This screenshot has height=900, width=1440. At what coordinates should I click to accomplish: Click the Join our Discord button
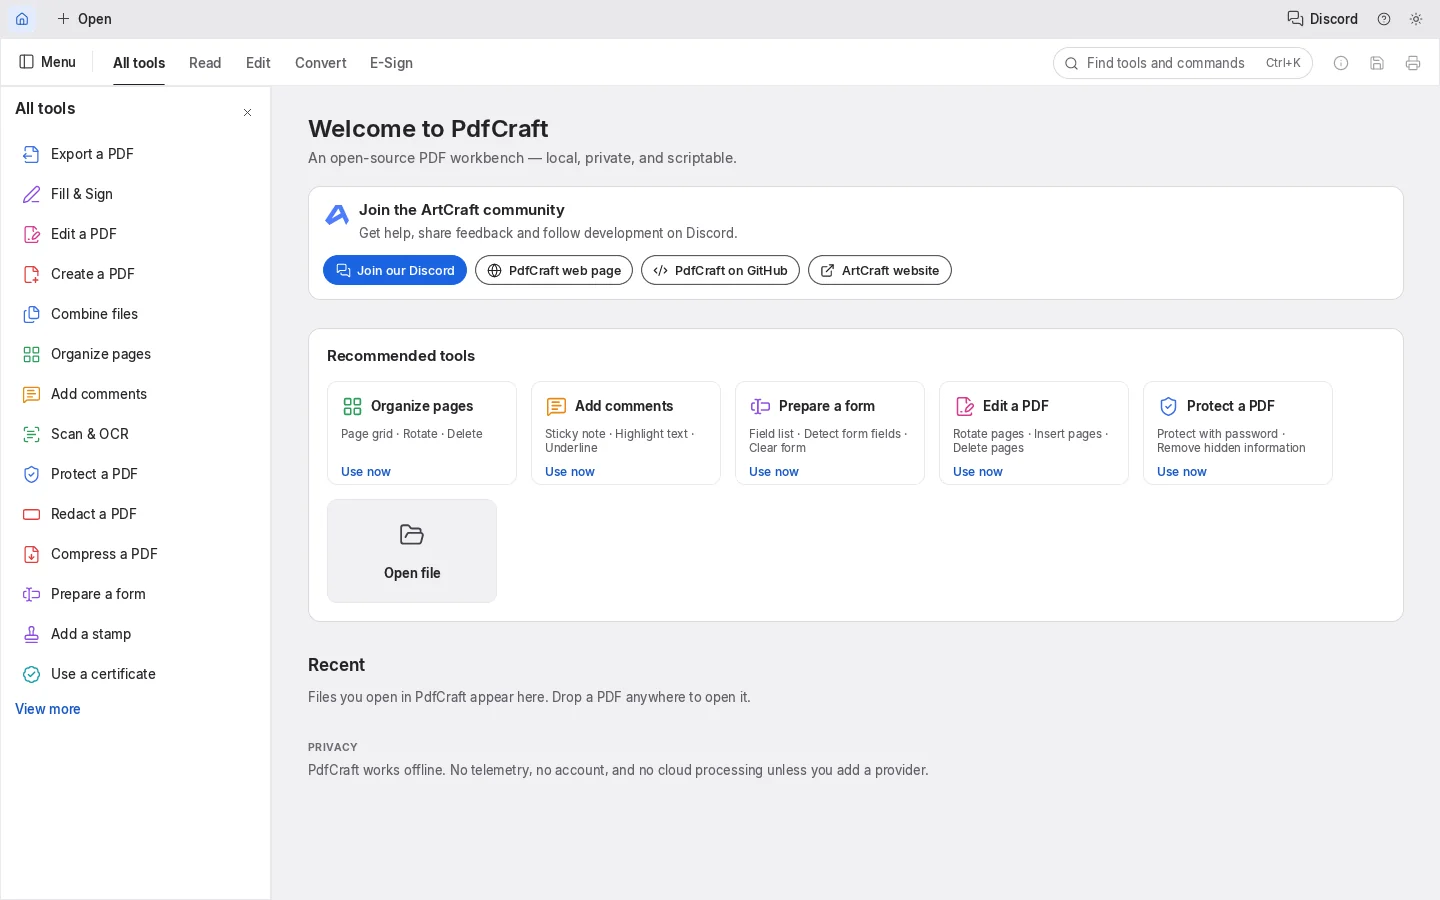(x=395, y=271)
